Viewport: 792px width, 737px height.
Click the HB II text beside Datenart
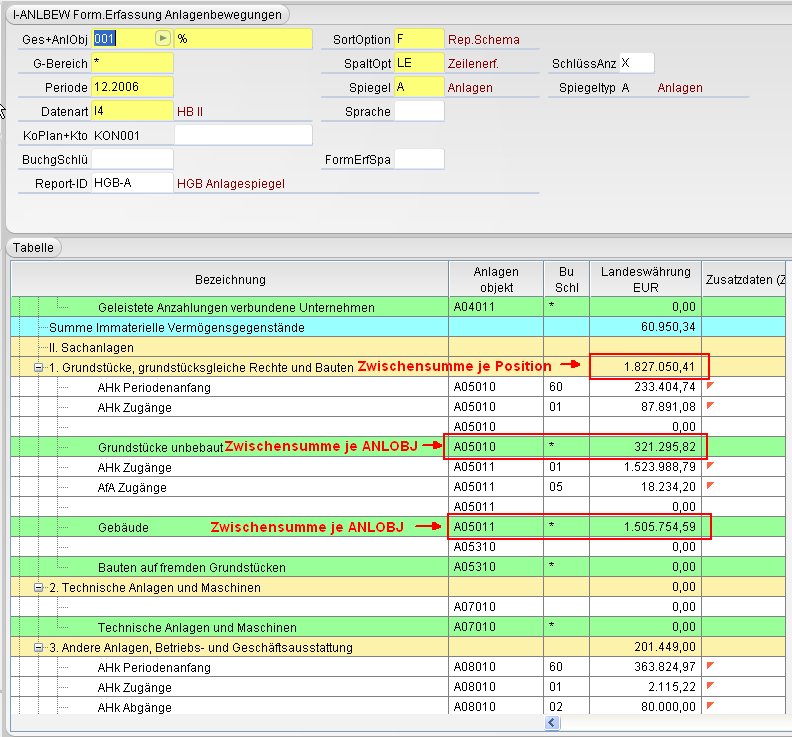click(190, 112)
